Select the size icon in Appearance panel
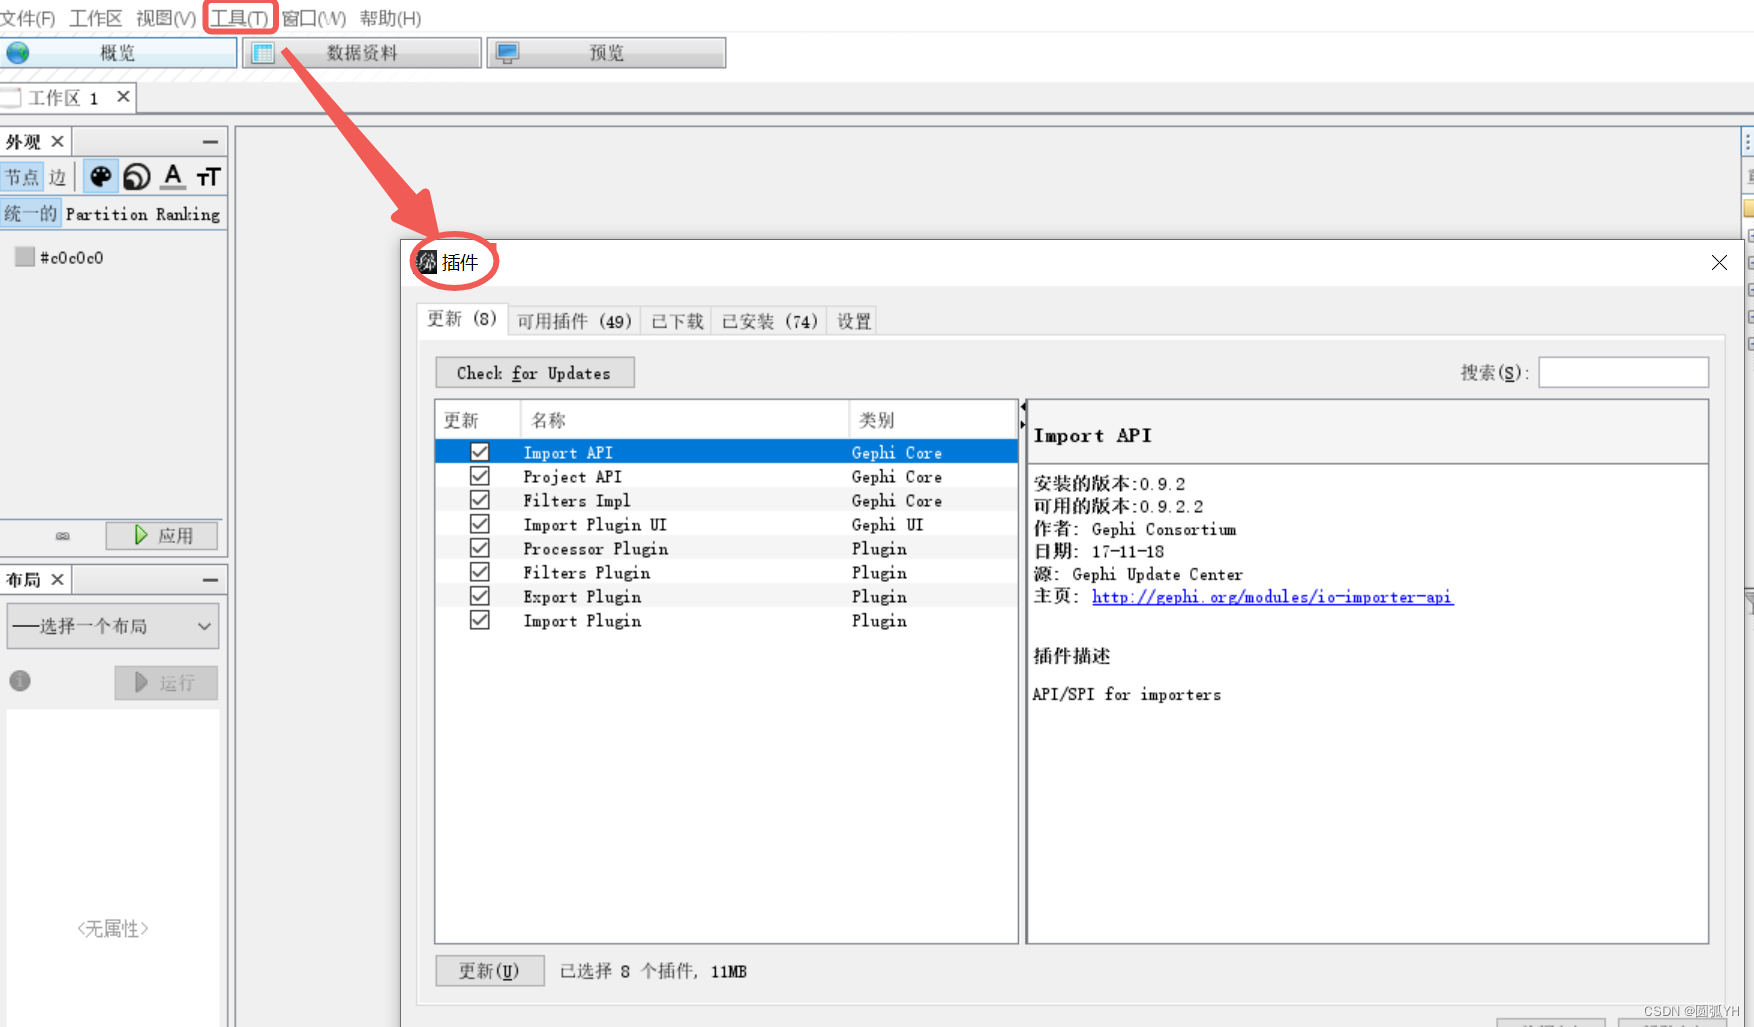The width and height of the screenshot is (1754, 1027). (x=137, y=177)
